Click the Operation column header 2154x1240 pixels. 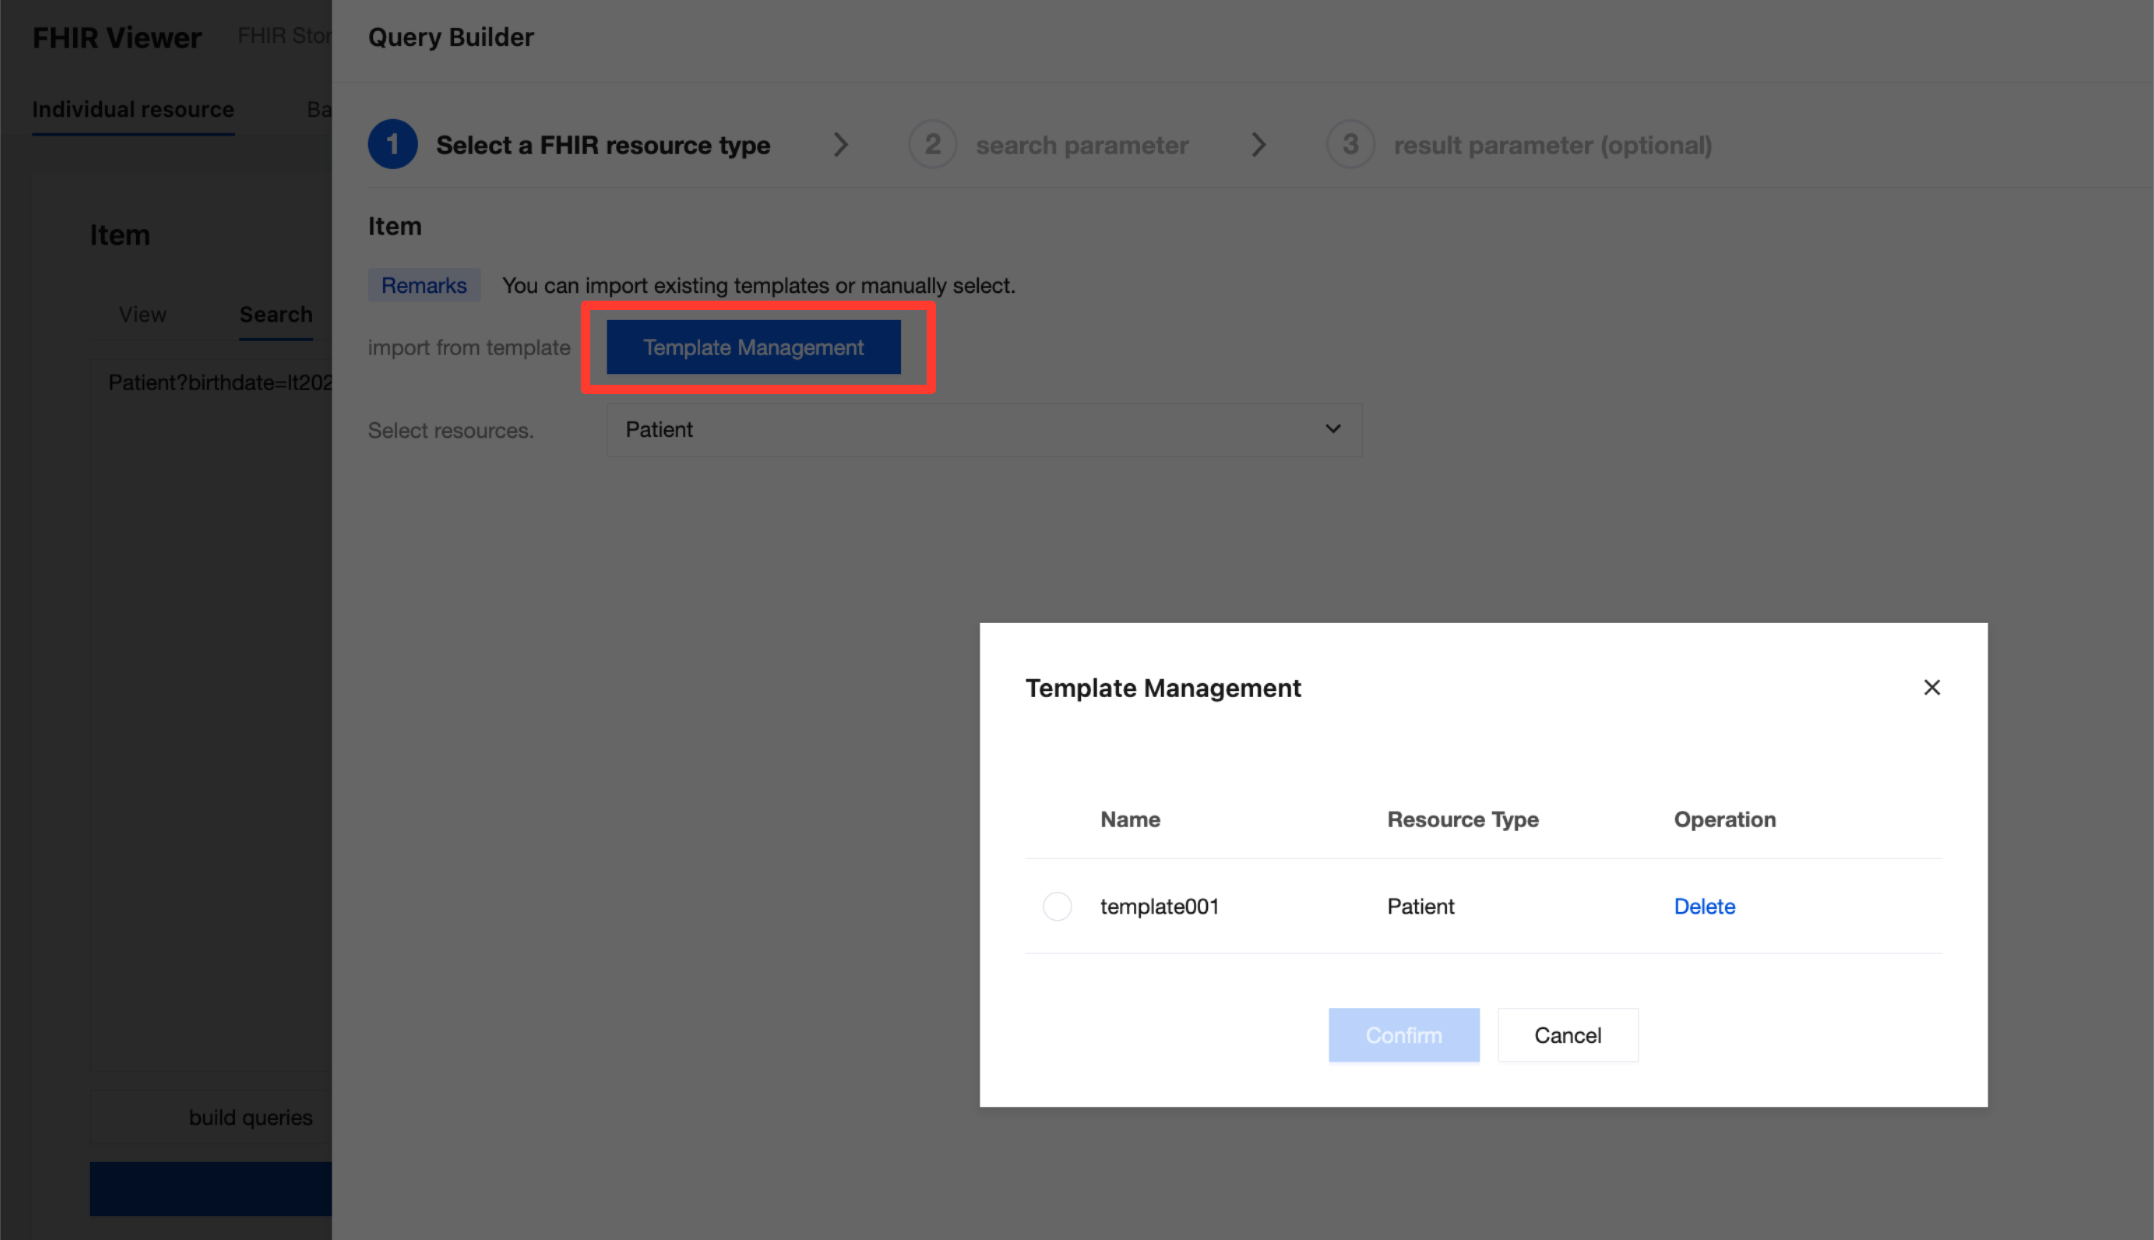coord(1724,819)
